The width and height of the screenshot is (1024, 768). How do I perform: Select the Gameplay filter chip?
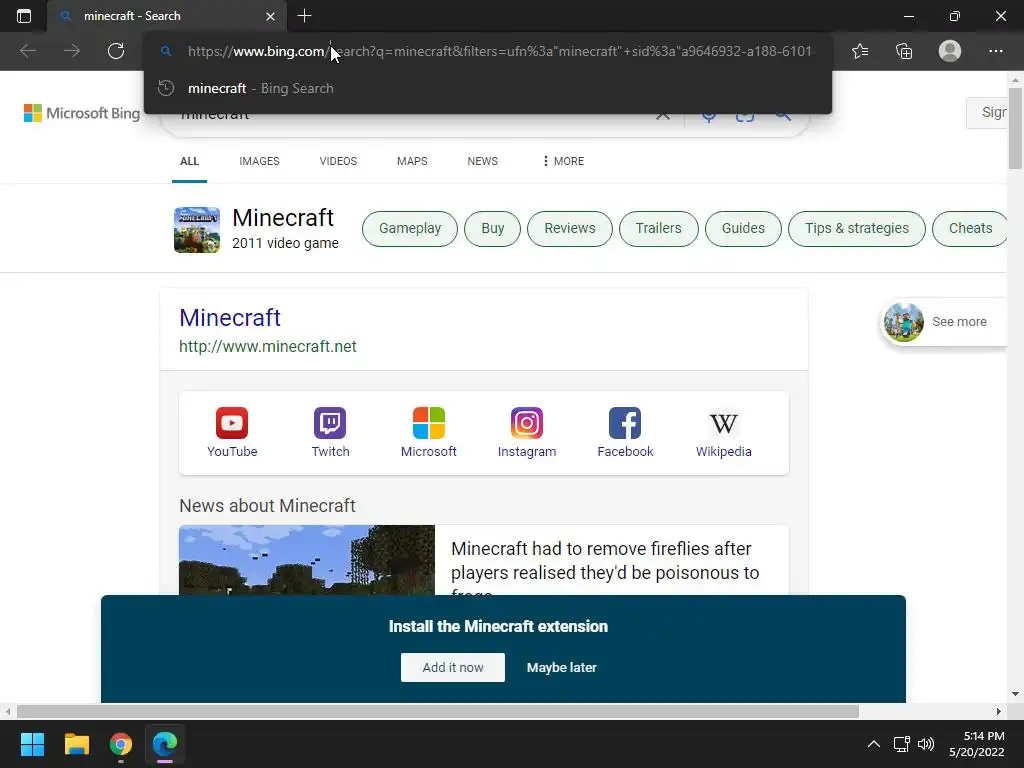410,229
